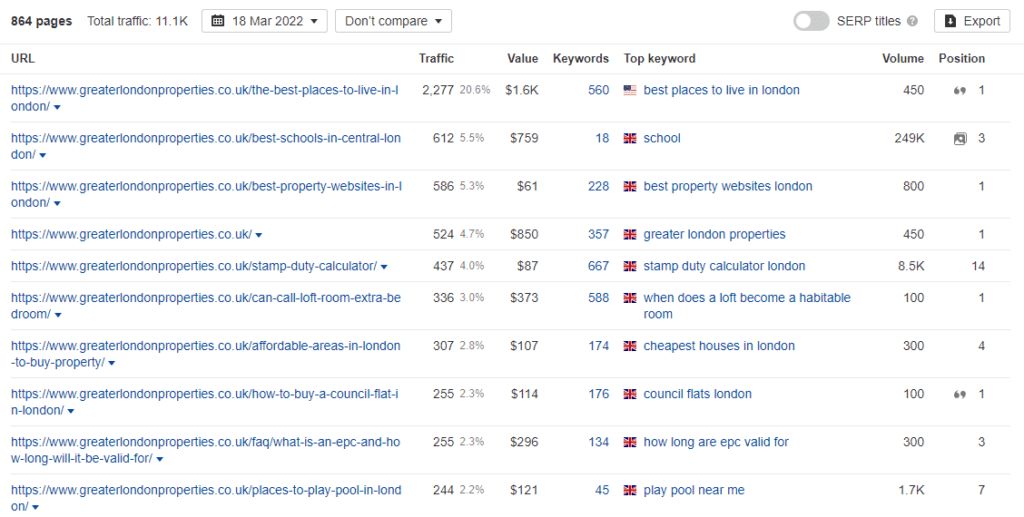Expand dropdown arrow for can-call-loft-room URL
This screenshot has width=1024, height=517.
pos(58,315)
